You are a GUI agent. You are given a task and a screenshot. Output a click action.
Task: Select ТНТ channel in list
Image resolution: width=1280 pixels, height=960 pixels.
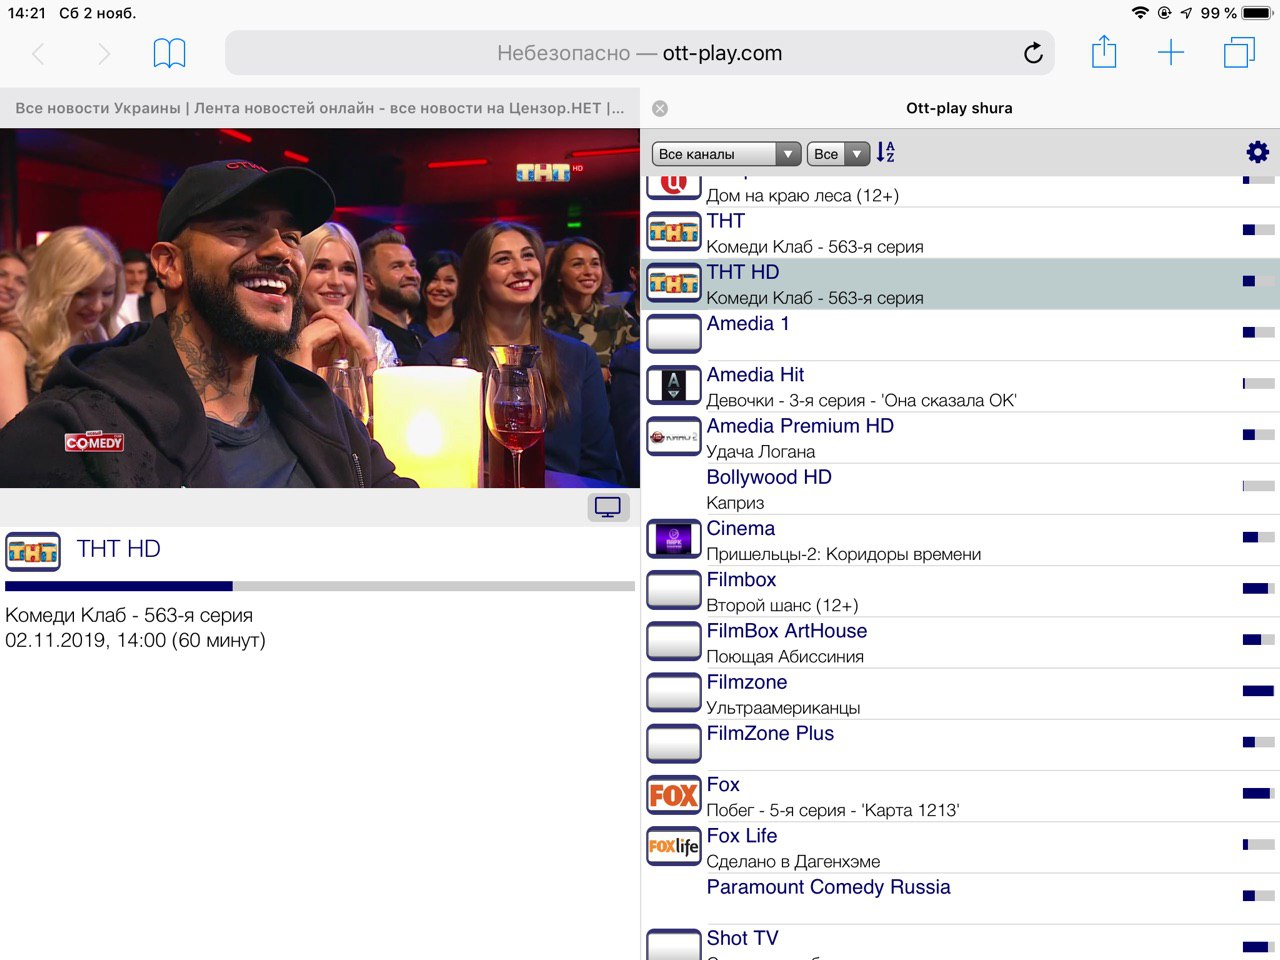960,233
